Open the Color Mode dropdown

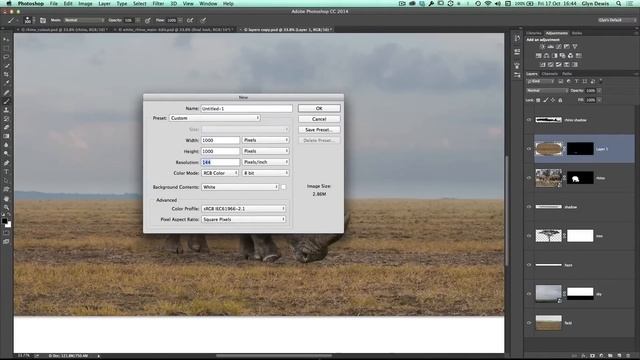[220, 173]
